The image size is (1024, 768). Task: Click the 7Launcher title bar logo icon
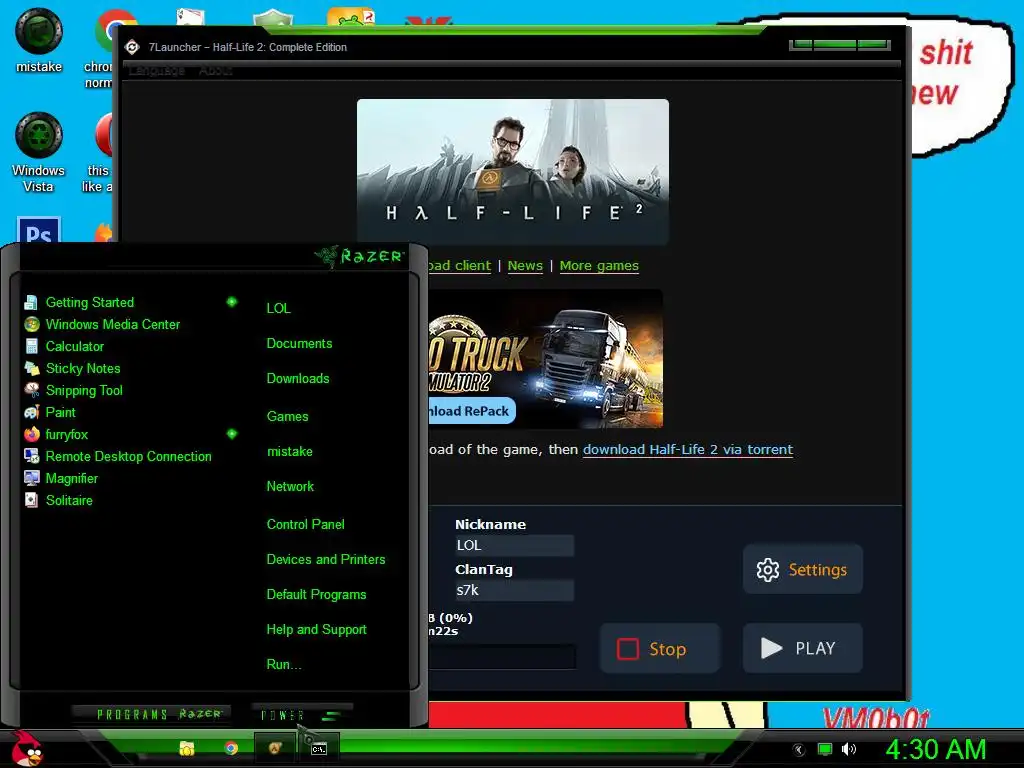133,47
